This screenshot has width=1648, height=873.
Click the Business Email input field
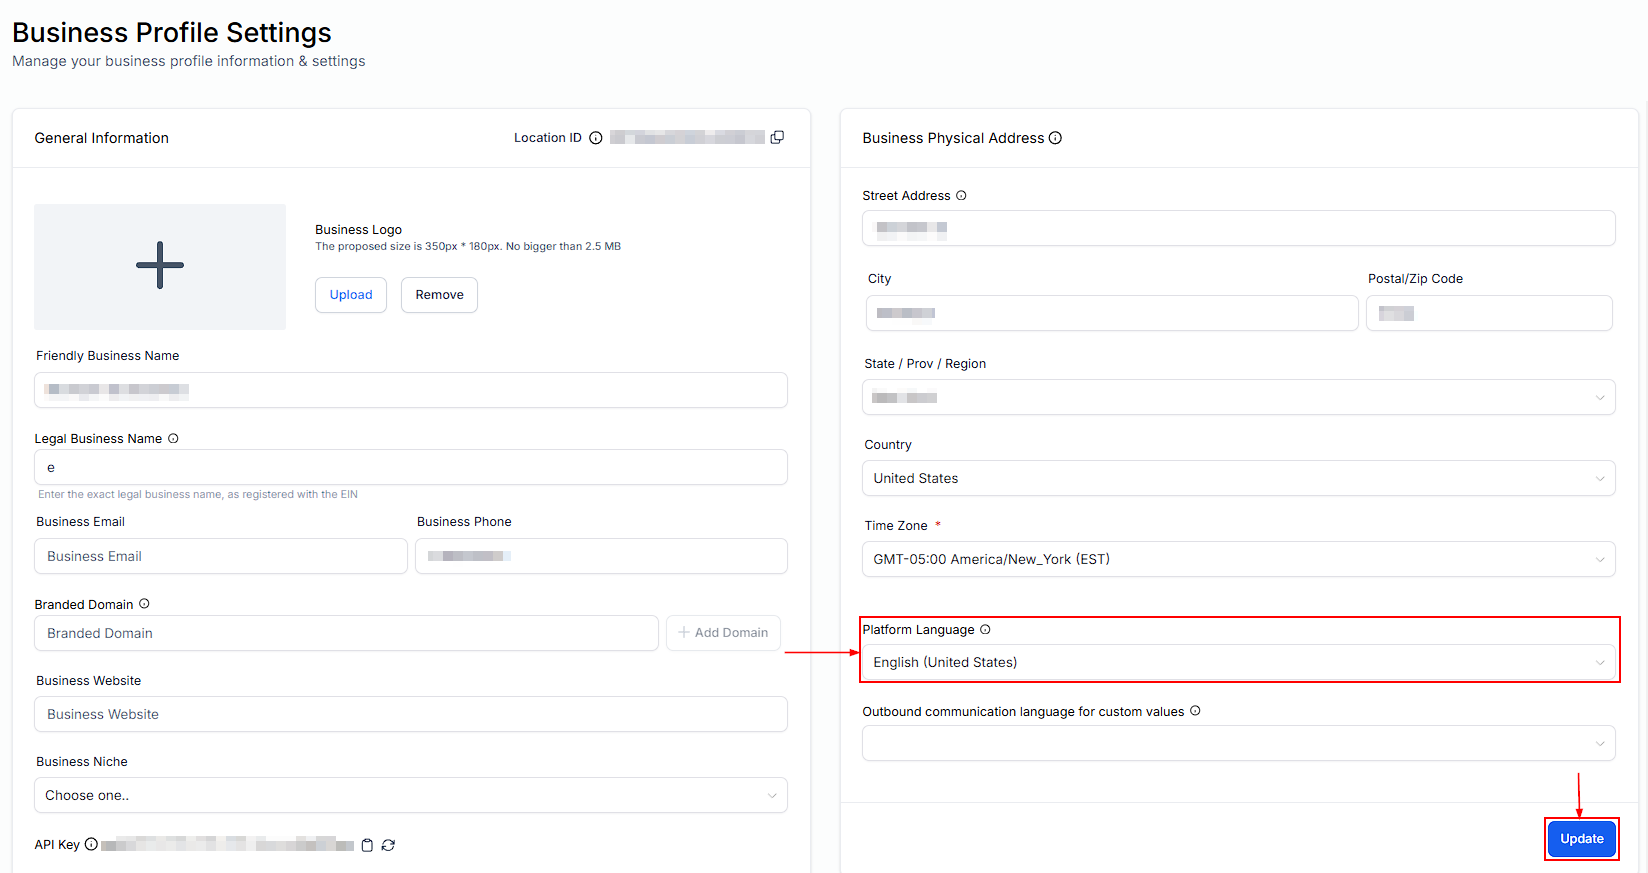coord(221,556)
